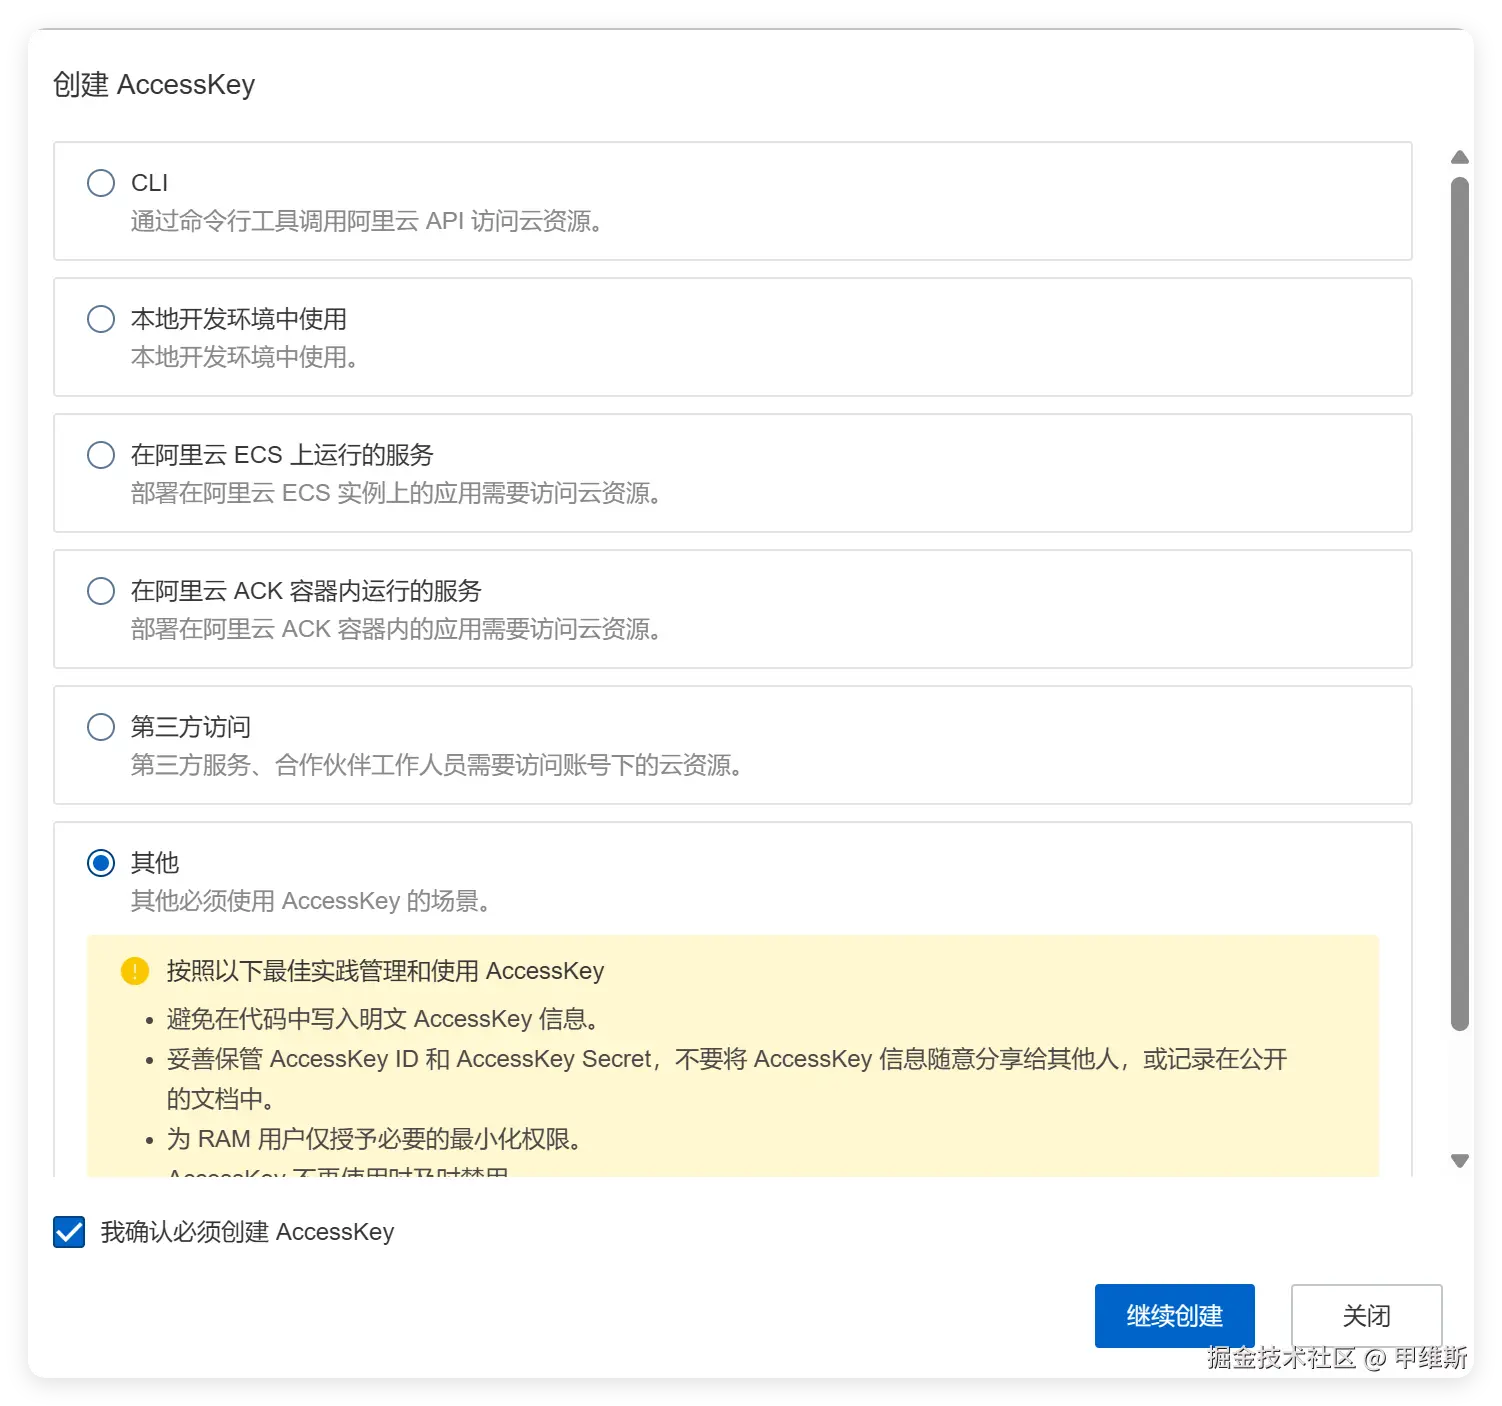Click the 继续创建 button
The width and height of the screenshot is (1502, 1406).
(x=1175, y=1316)
